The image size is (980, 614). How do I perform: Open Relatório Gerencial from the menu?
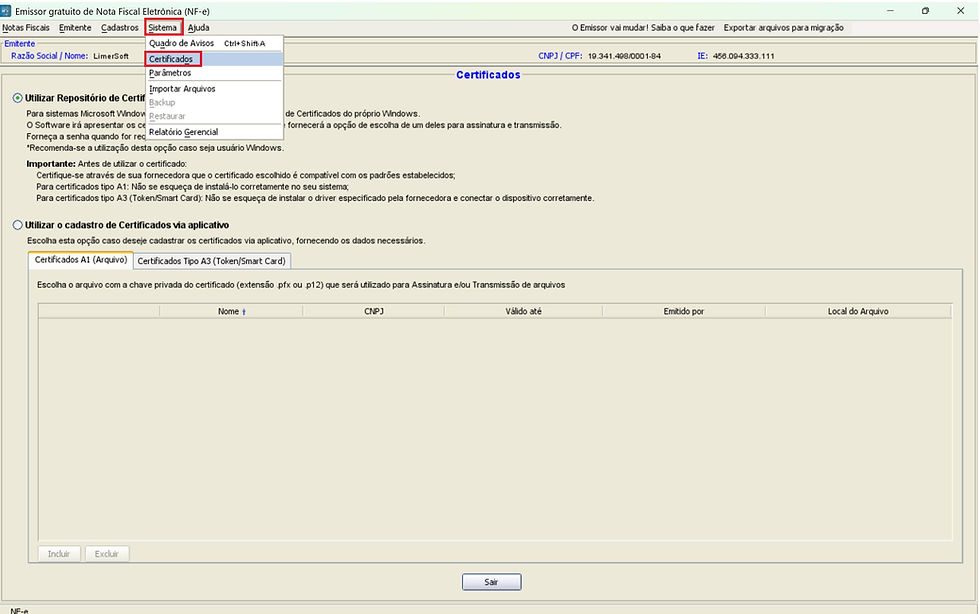[214, 132]
